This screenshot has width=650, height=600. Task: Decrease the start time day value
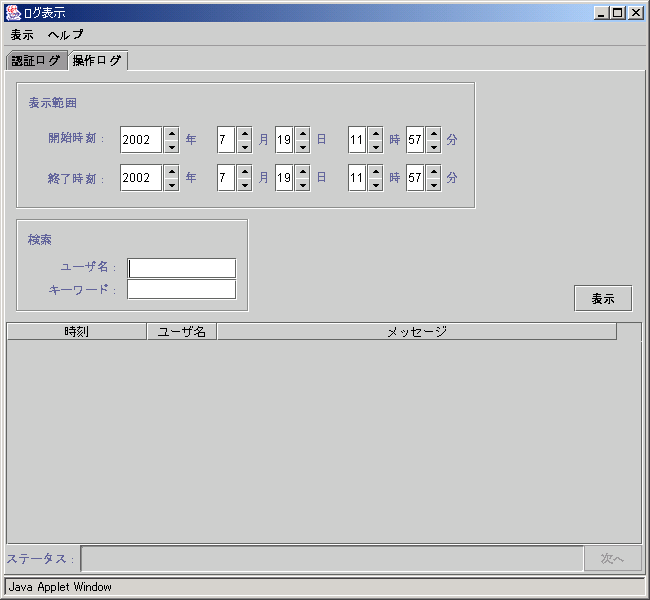[302, 146]
